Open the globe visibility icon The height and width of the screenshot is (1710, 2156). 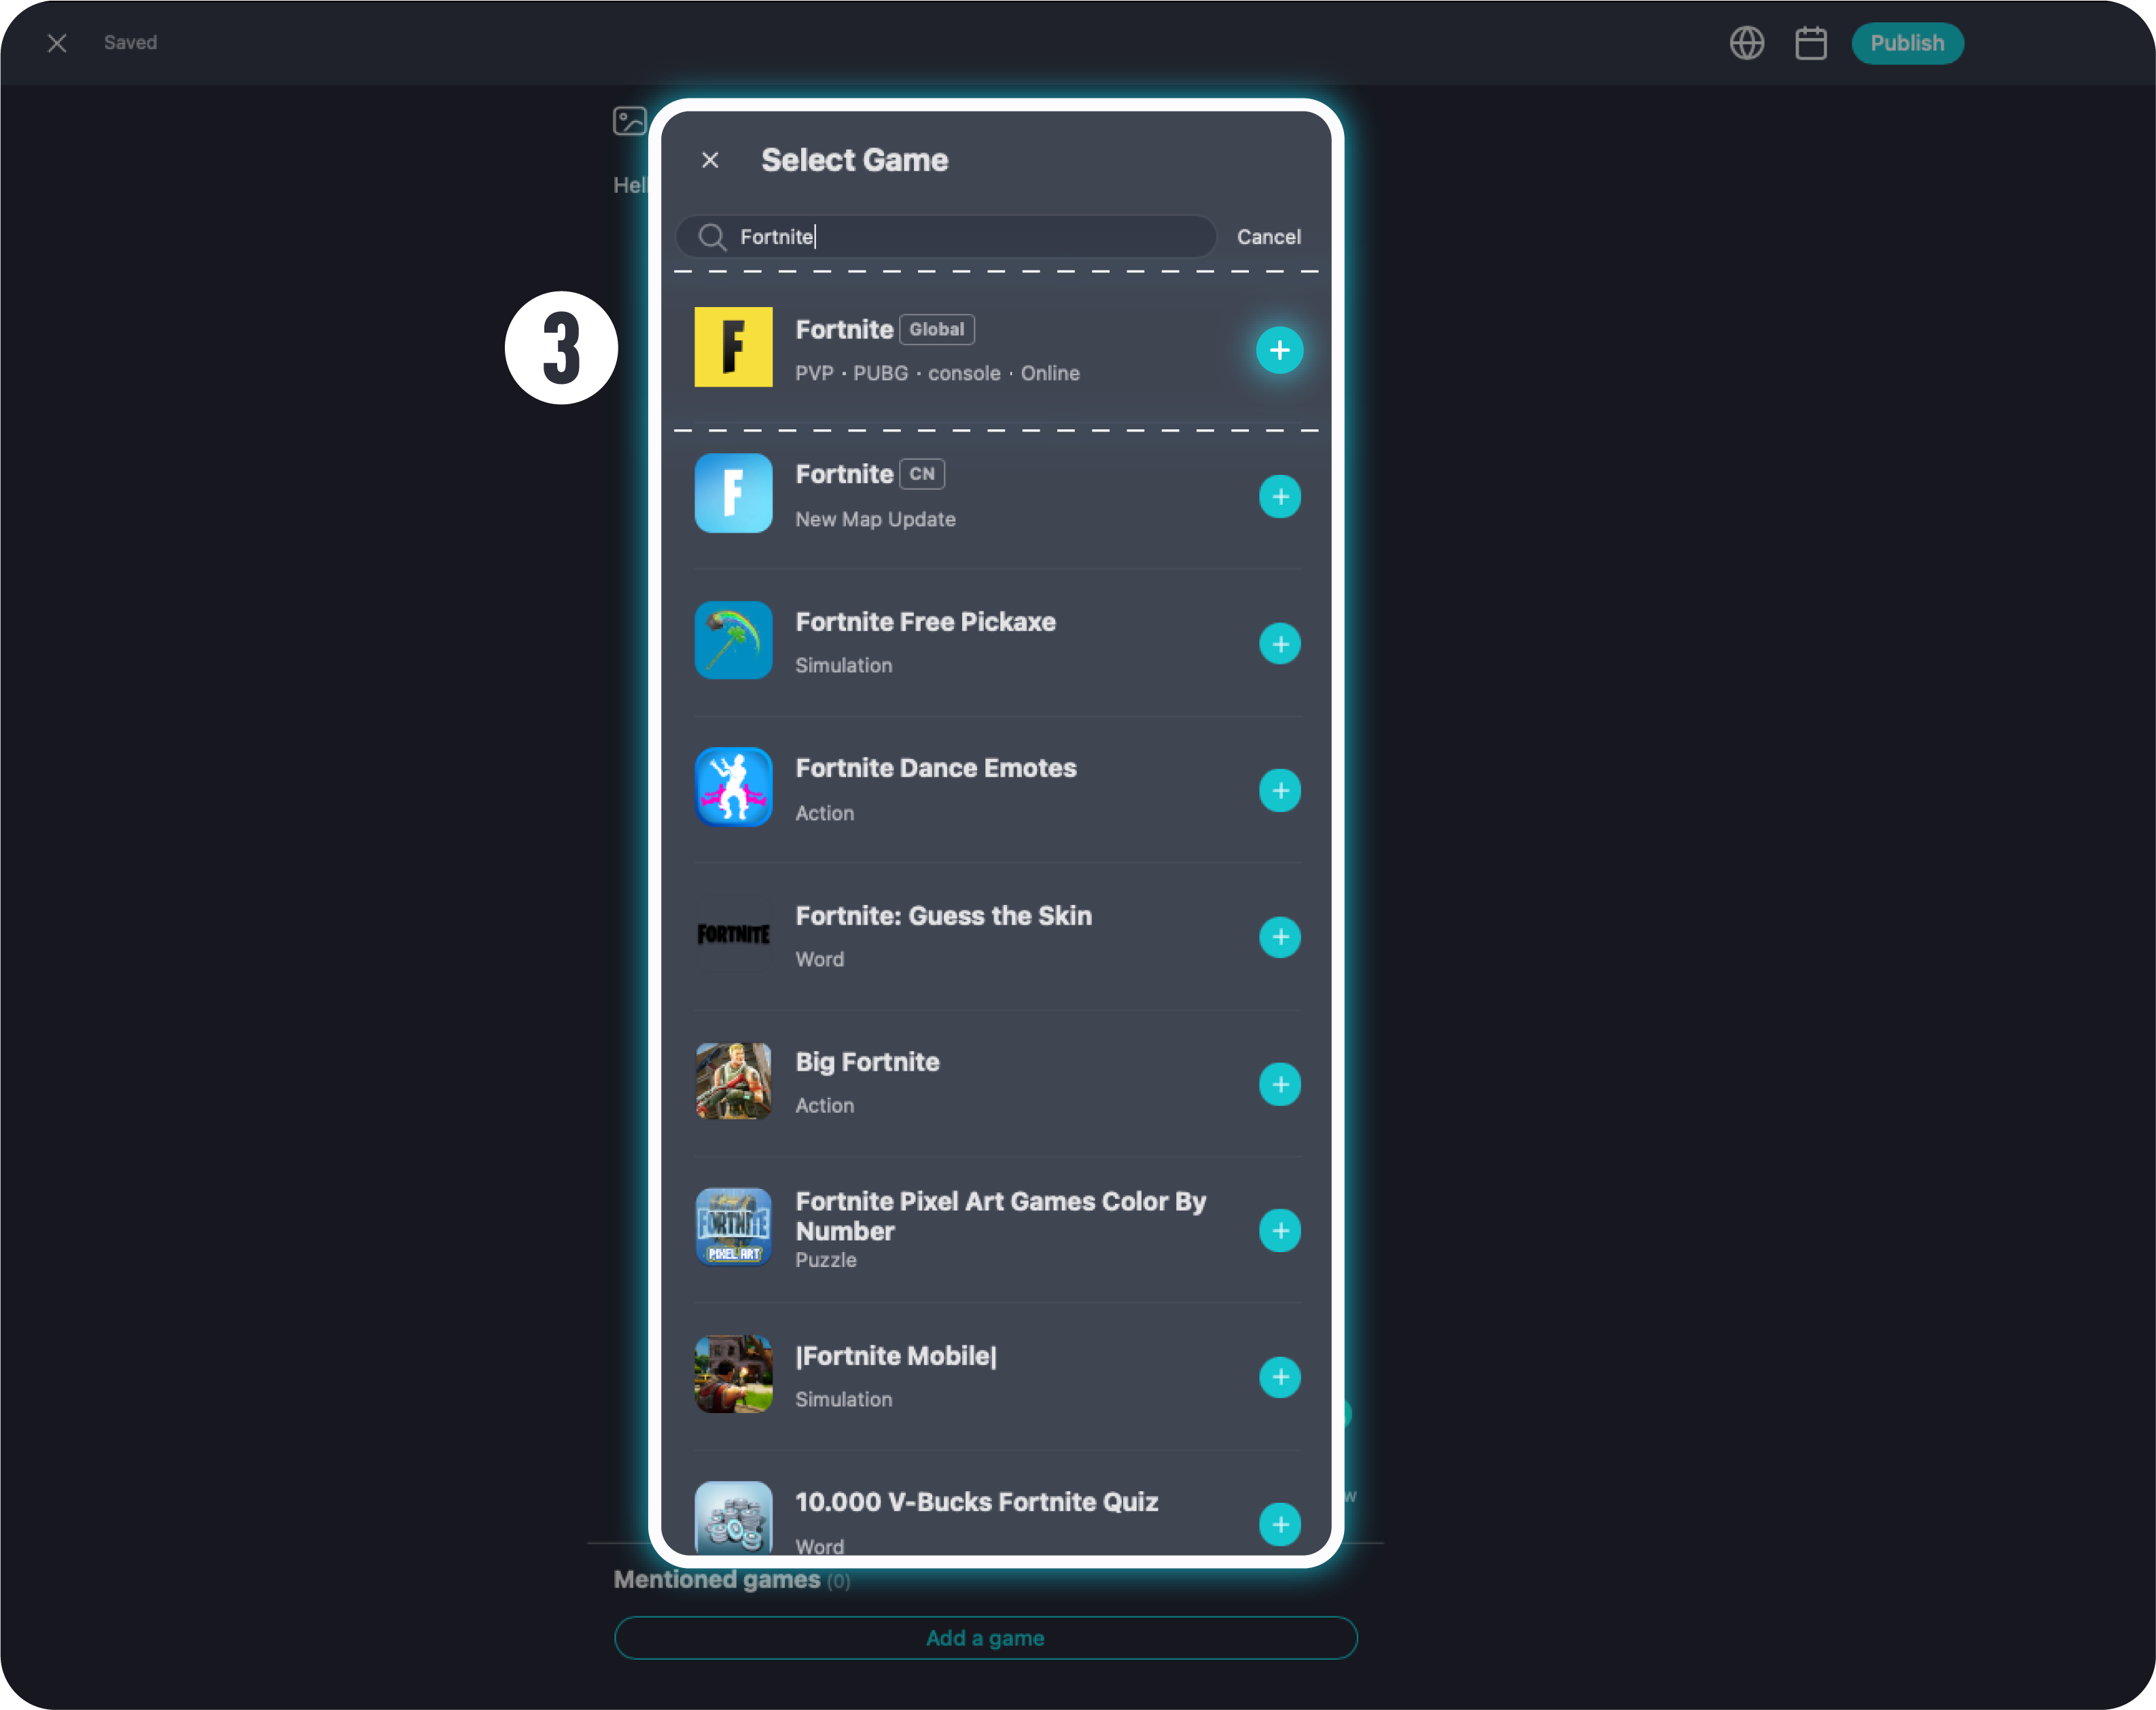pyautogui.click(x=1746, y=43)
